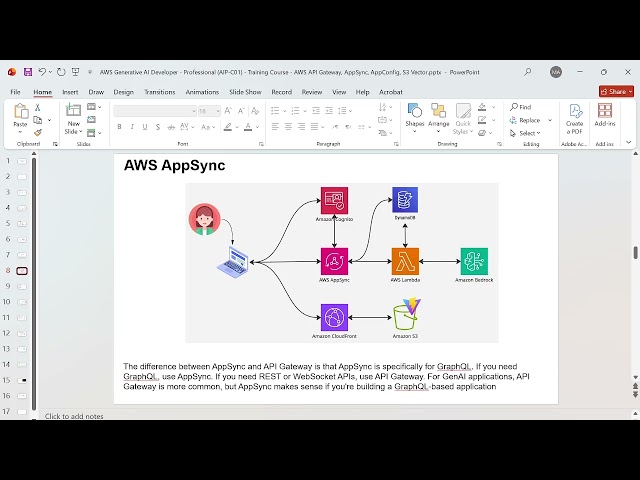Toggle text shadow
The image size is (640, 480).
158,127
